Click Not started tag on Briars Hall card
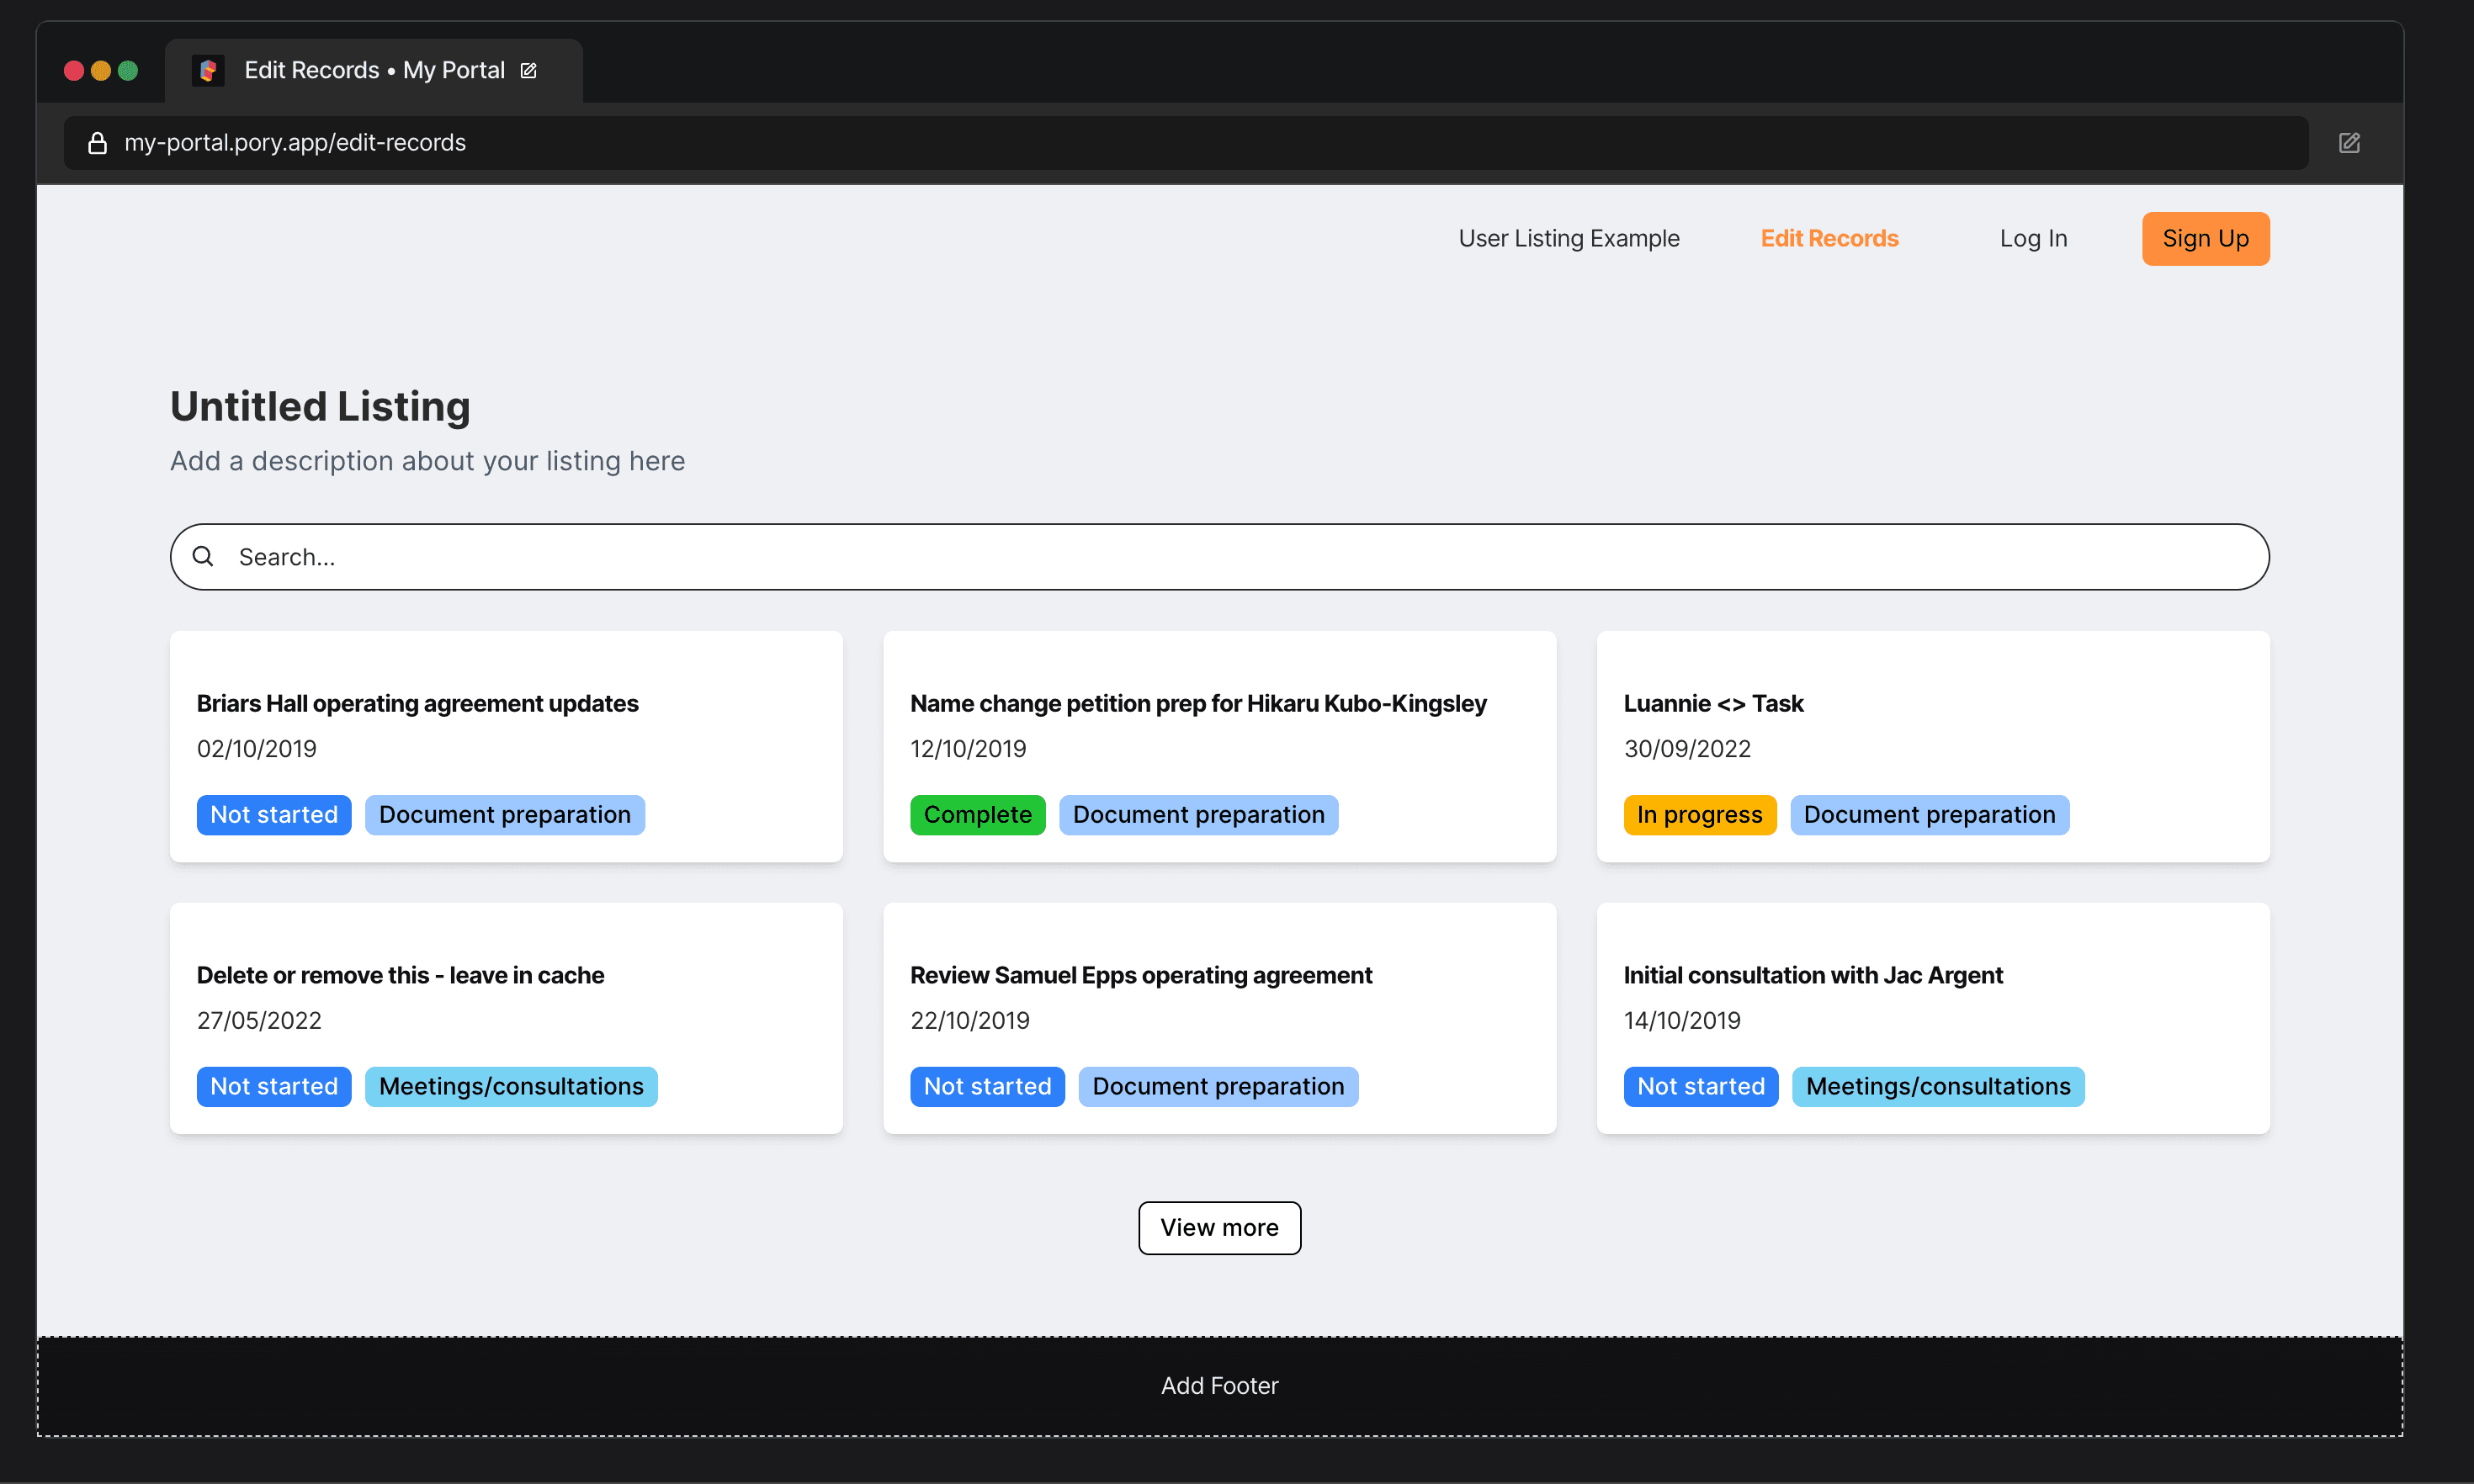 [x=274, y=814]
